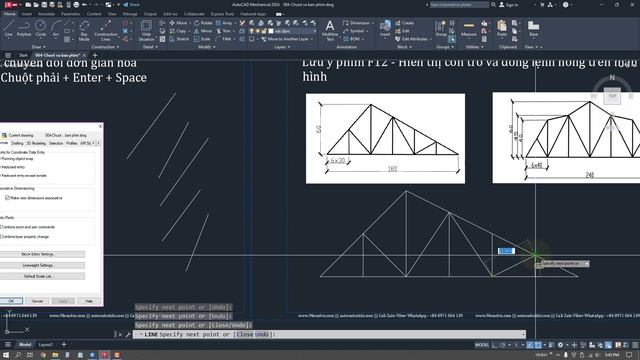Open the Measure tool
This screenshot has width=640, height=360.
click(x=469, y=29)
